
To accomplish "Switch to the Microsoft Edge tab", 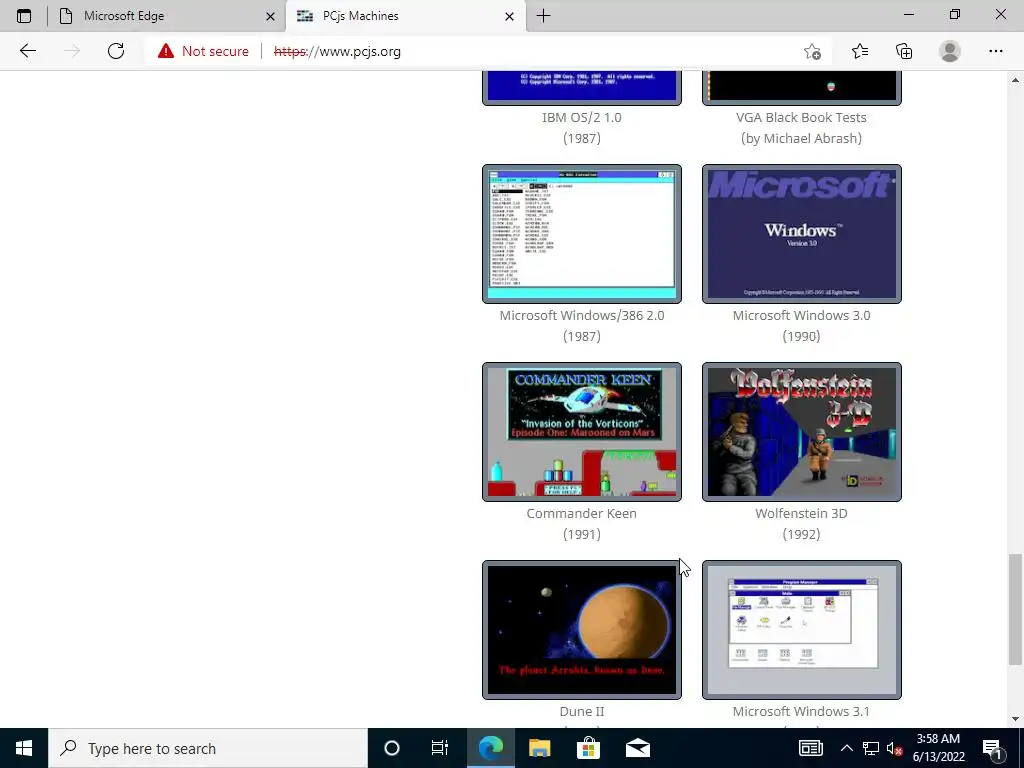I will pos(167,16).
